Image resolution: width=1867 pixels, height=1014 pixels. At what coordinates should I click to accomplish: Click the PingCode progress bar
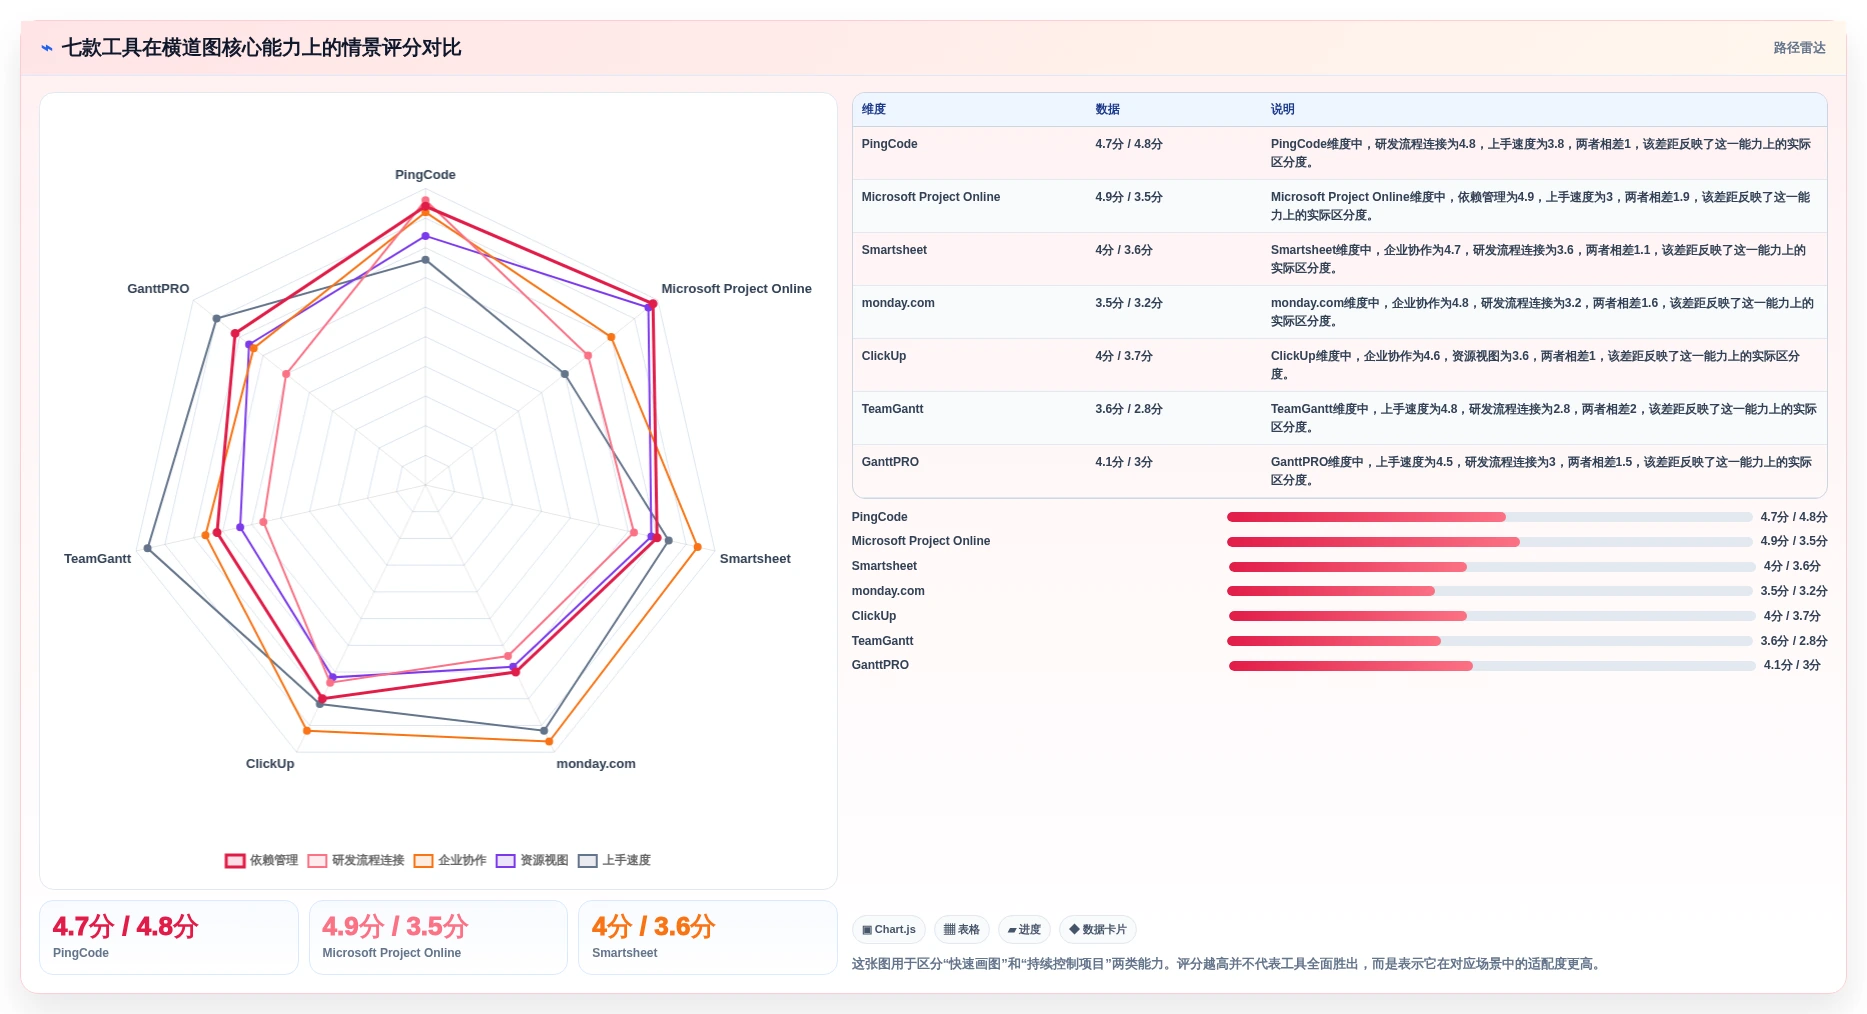[x=1490, y=517]
